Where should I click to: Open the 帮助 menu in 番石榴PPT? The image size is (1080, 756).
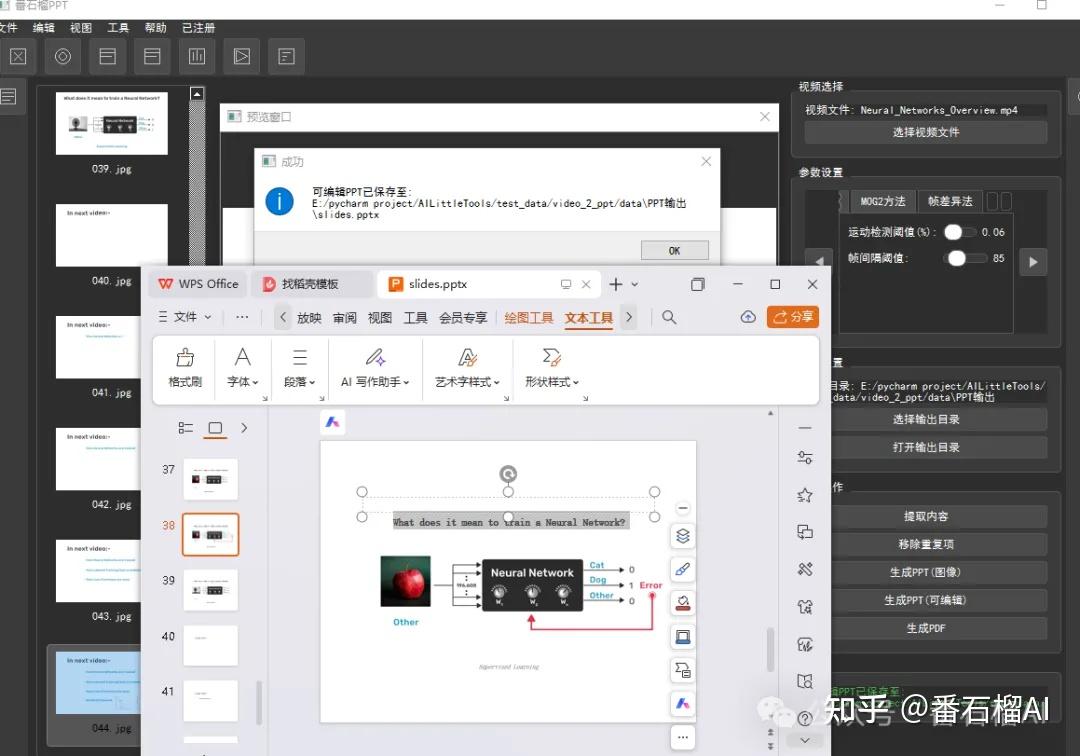pos(156,28)
